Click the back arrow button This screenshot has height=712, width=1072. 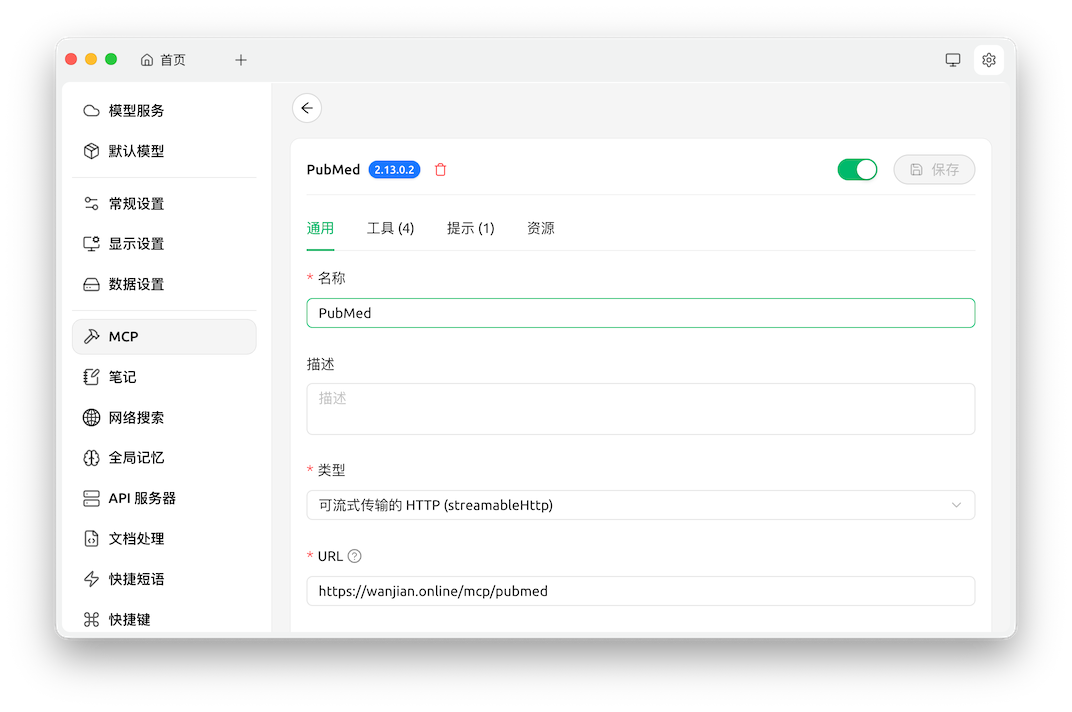(x=307, y=108)
